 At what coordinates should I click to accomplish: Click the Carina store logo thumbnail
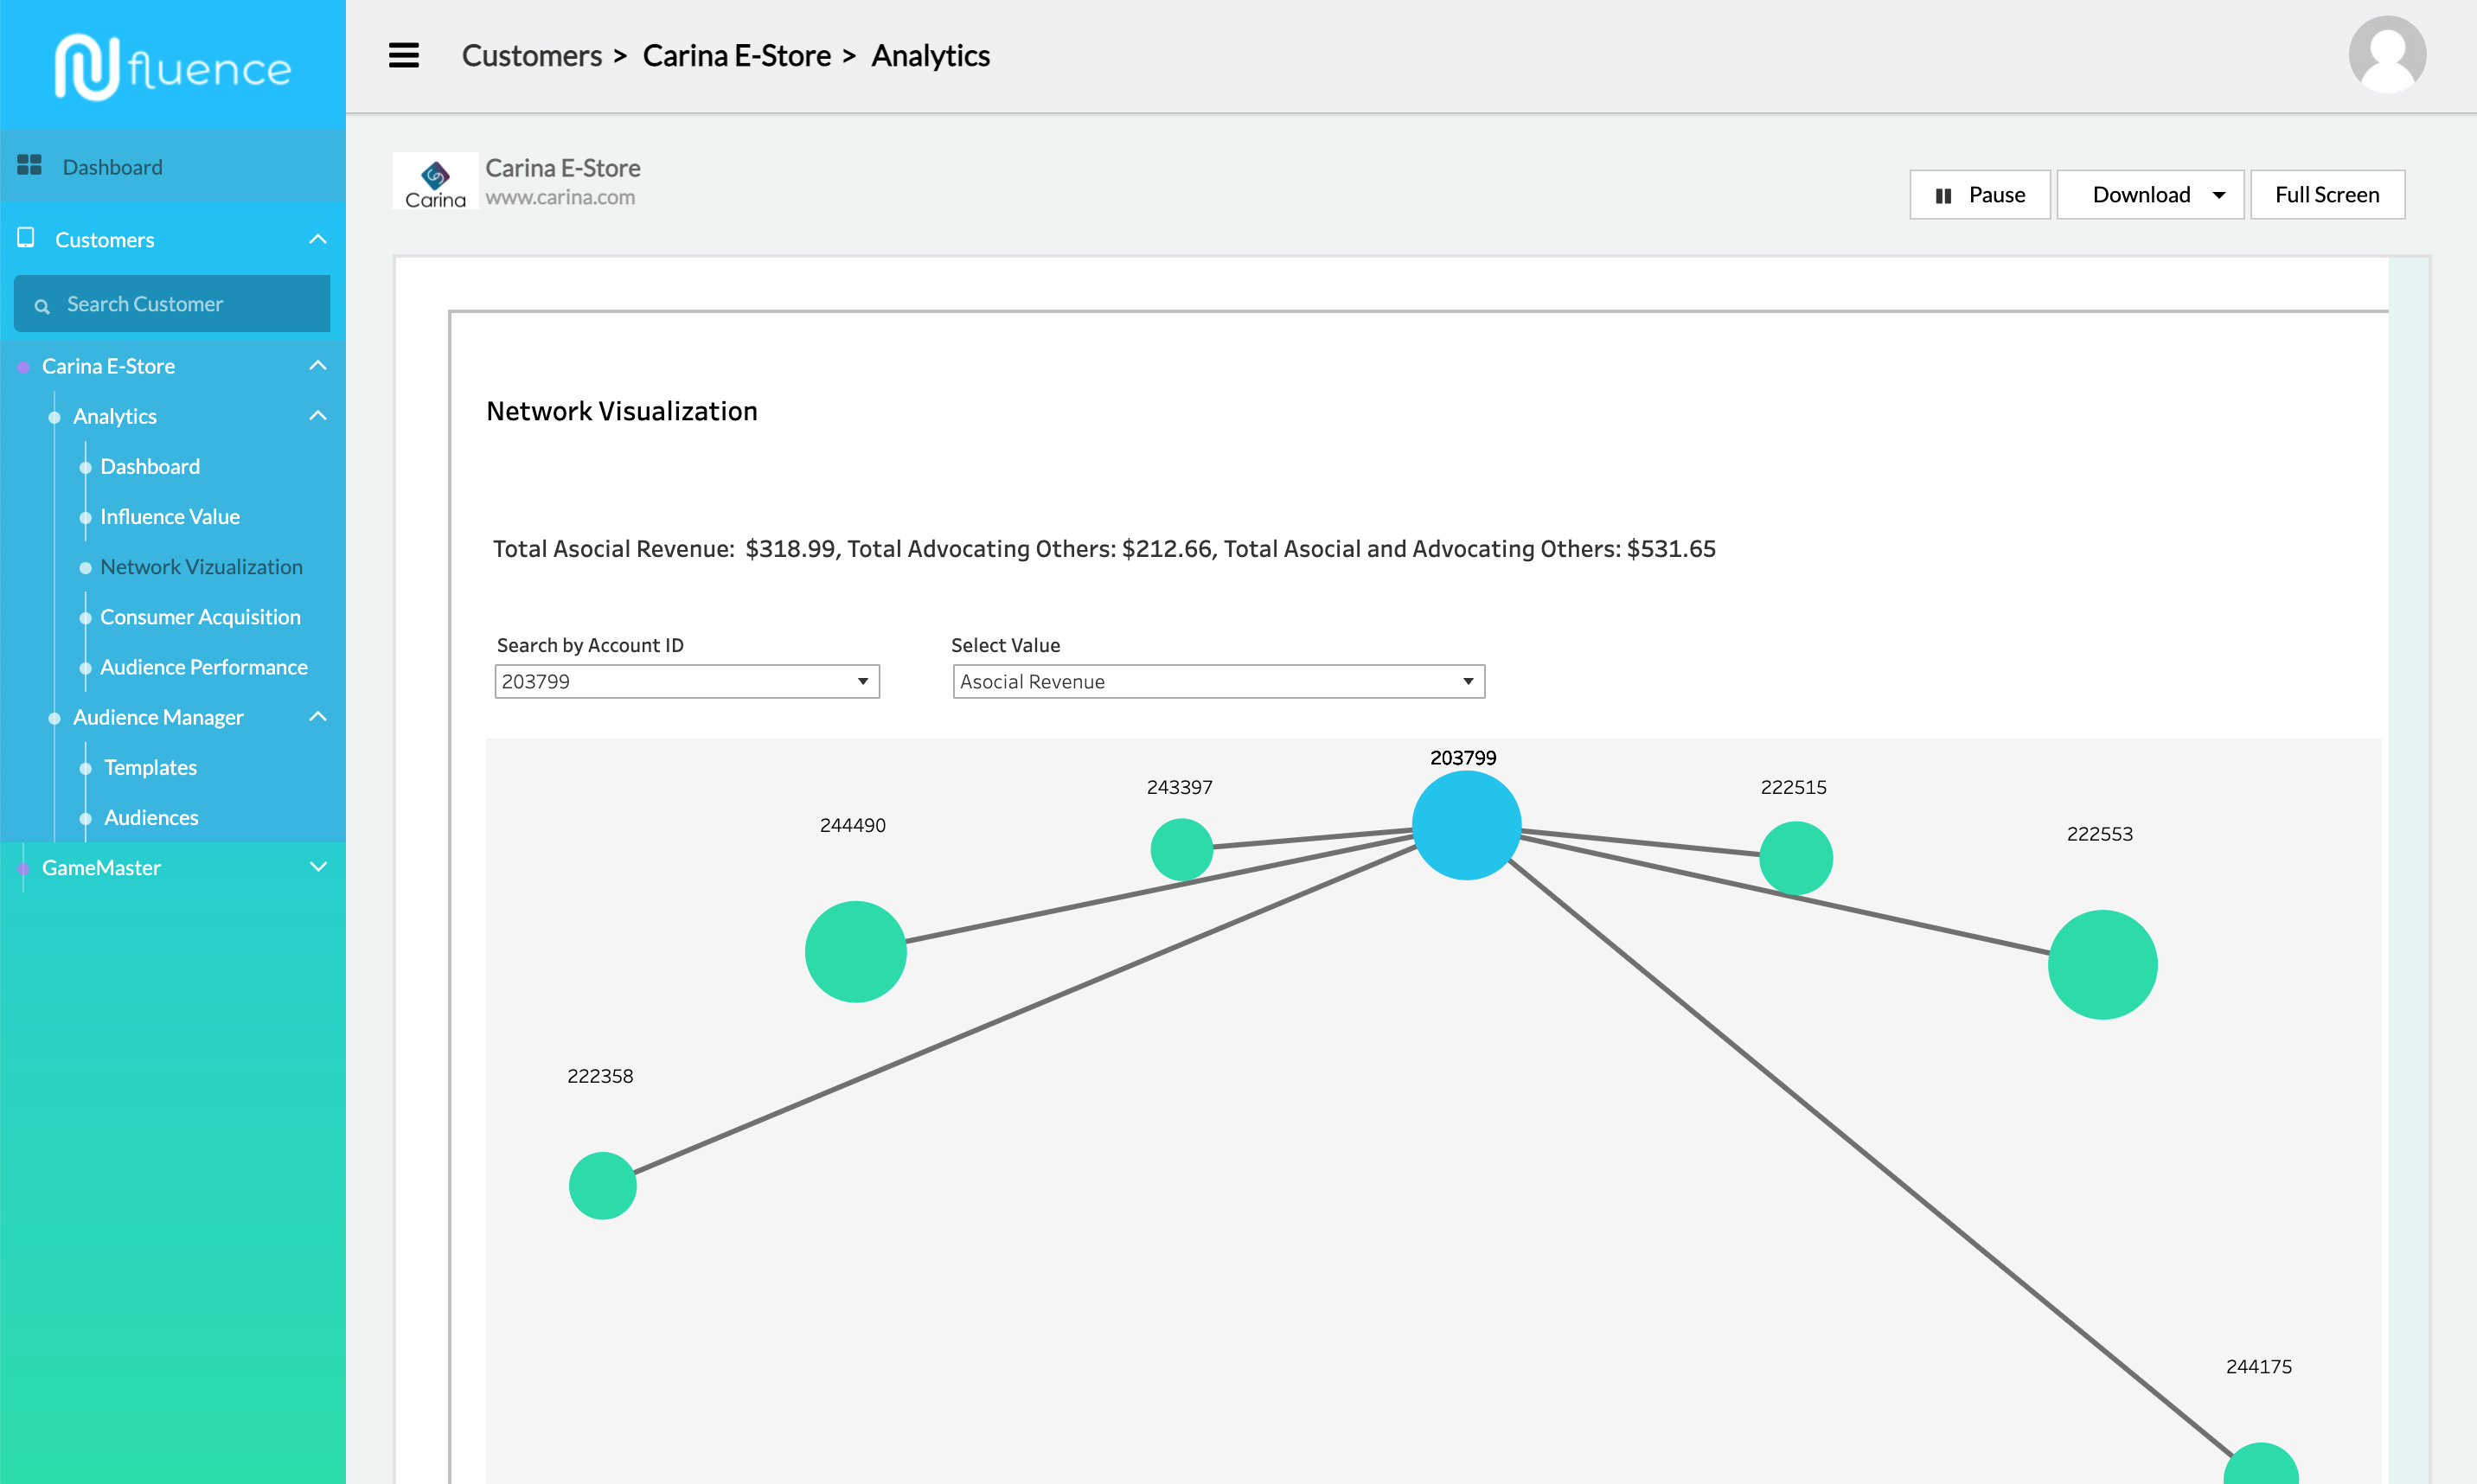coord(435,182)
